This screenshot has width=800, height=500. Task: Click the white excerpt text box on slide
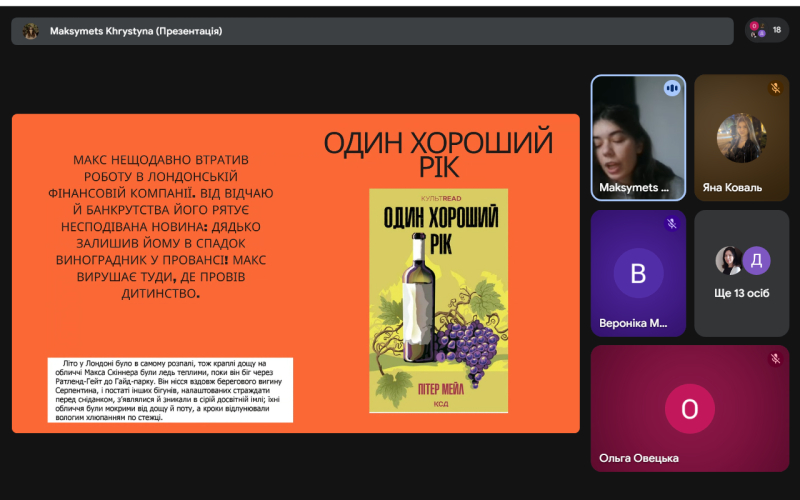pos(170,389)
